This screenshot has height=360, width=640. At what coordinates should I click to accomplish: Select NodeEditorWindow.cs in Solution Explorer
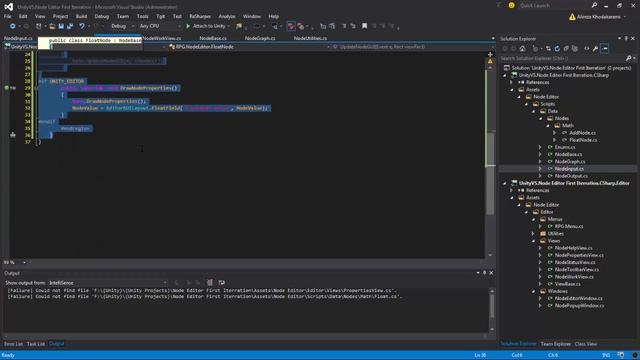578,298
